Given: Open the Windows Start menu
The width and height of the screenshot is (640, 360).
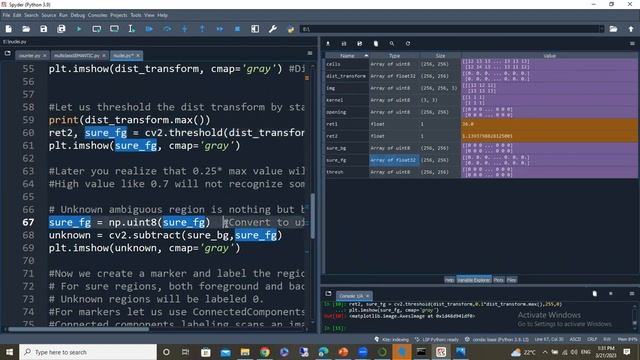Looking at the screenshot, I should pyautogui.click(x=9, y=352).
